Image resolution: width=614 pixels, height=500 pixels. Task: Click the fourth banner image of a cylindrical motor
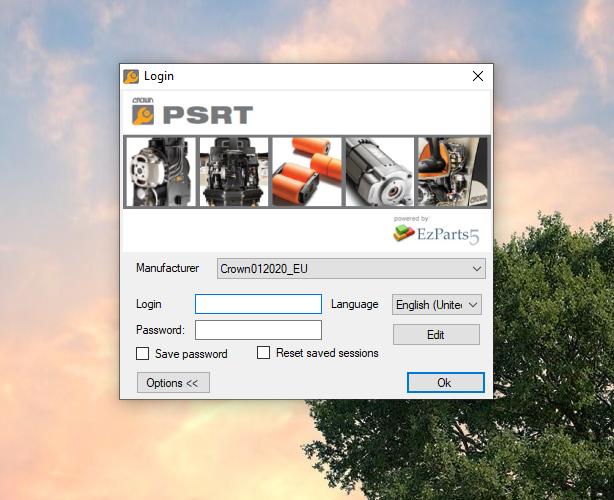click(x=379, y=171)
